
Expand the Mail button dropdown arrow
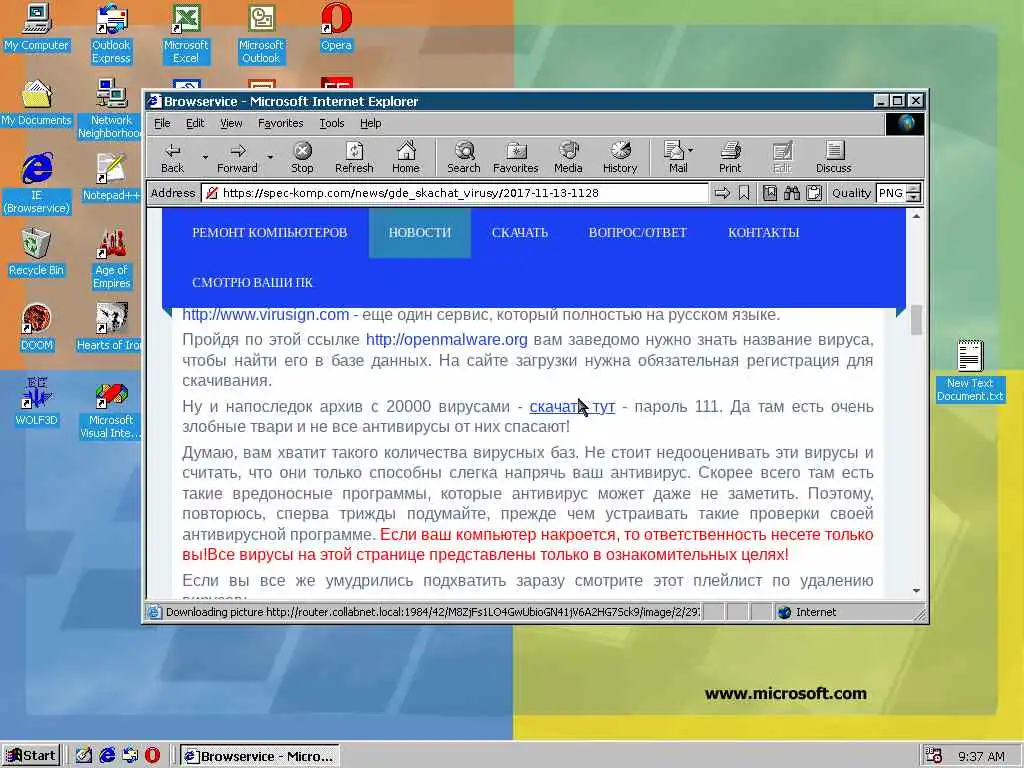[691, 150]
